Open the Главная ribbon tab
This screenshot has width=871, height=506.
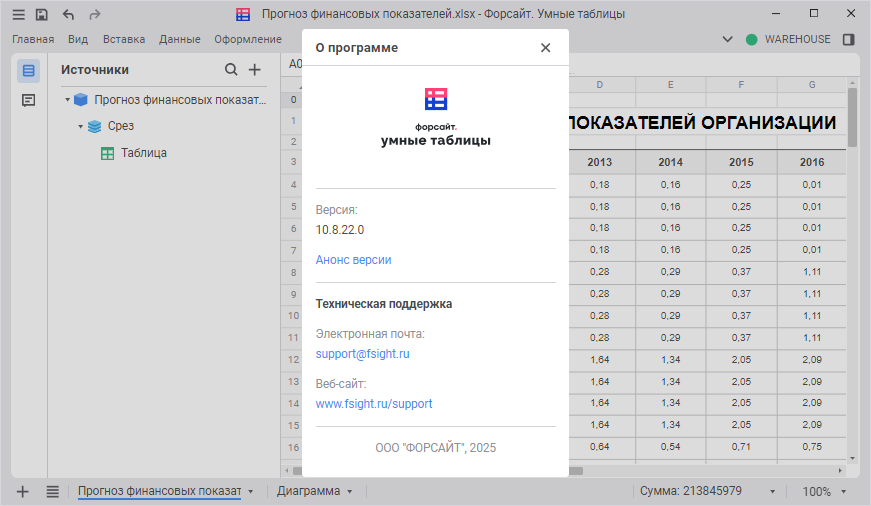[x=33, y=39]
